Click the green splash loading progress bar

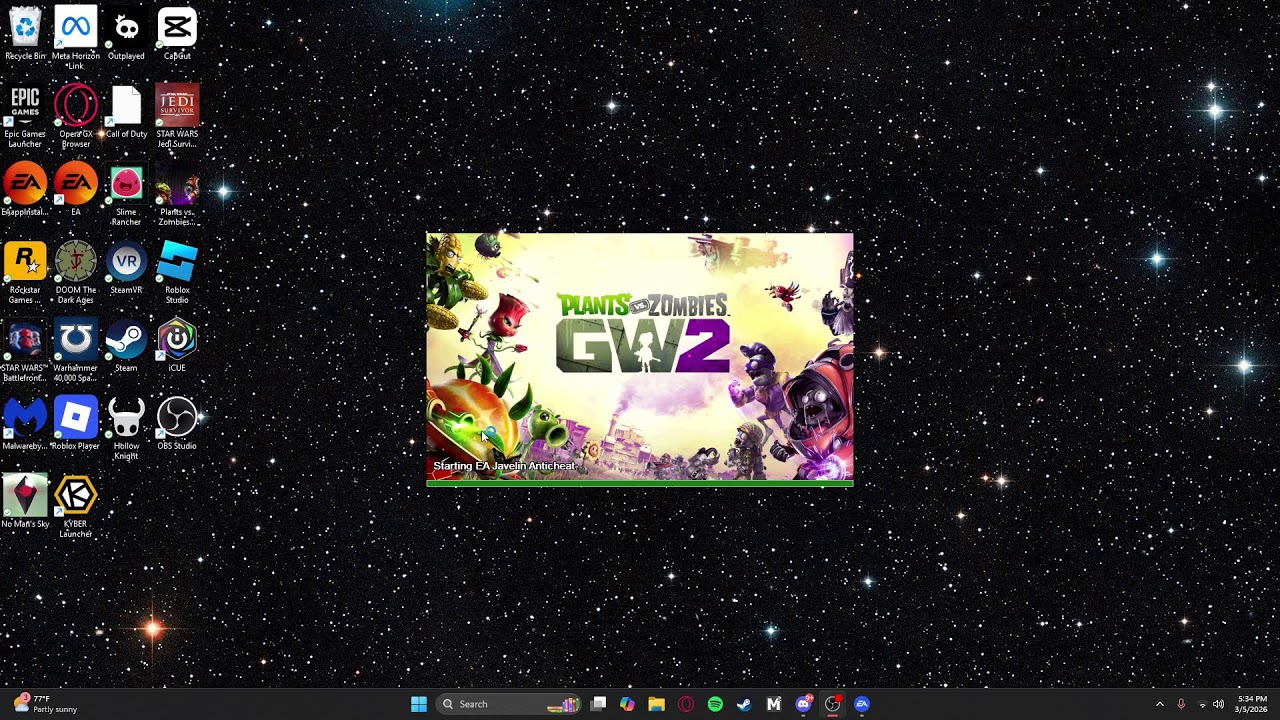pyautogui.click(x=640, y=483)
